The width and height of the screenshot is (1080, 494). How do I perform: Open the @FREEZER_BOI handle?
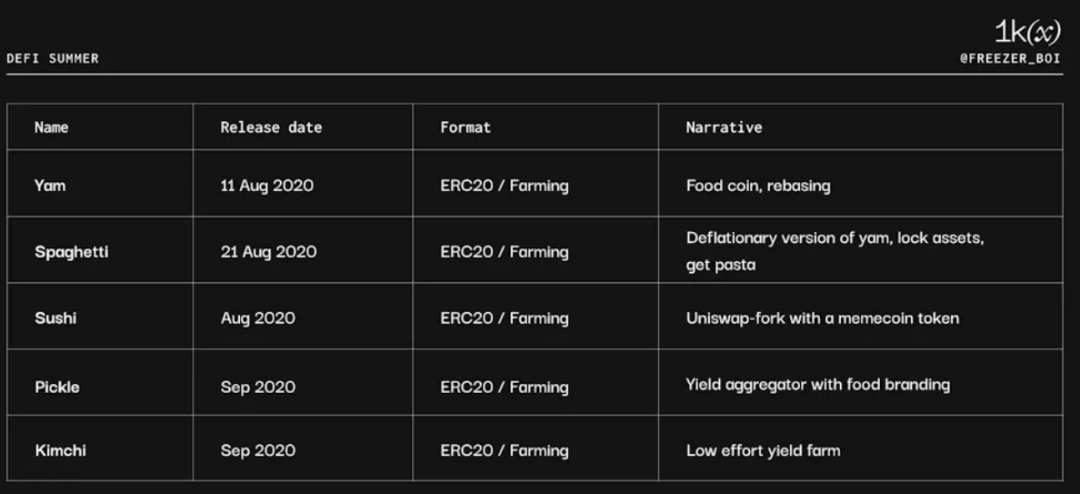(x=1010, y=59)
